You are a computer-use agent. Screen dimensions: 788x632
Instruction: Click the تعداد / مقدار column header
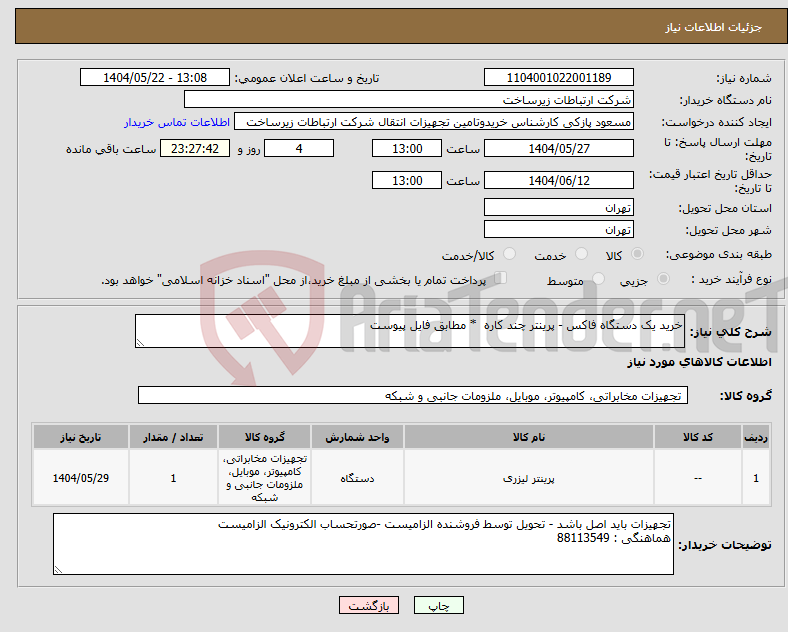click(x=173, y=437)
